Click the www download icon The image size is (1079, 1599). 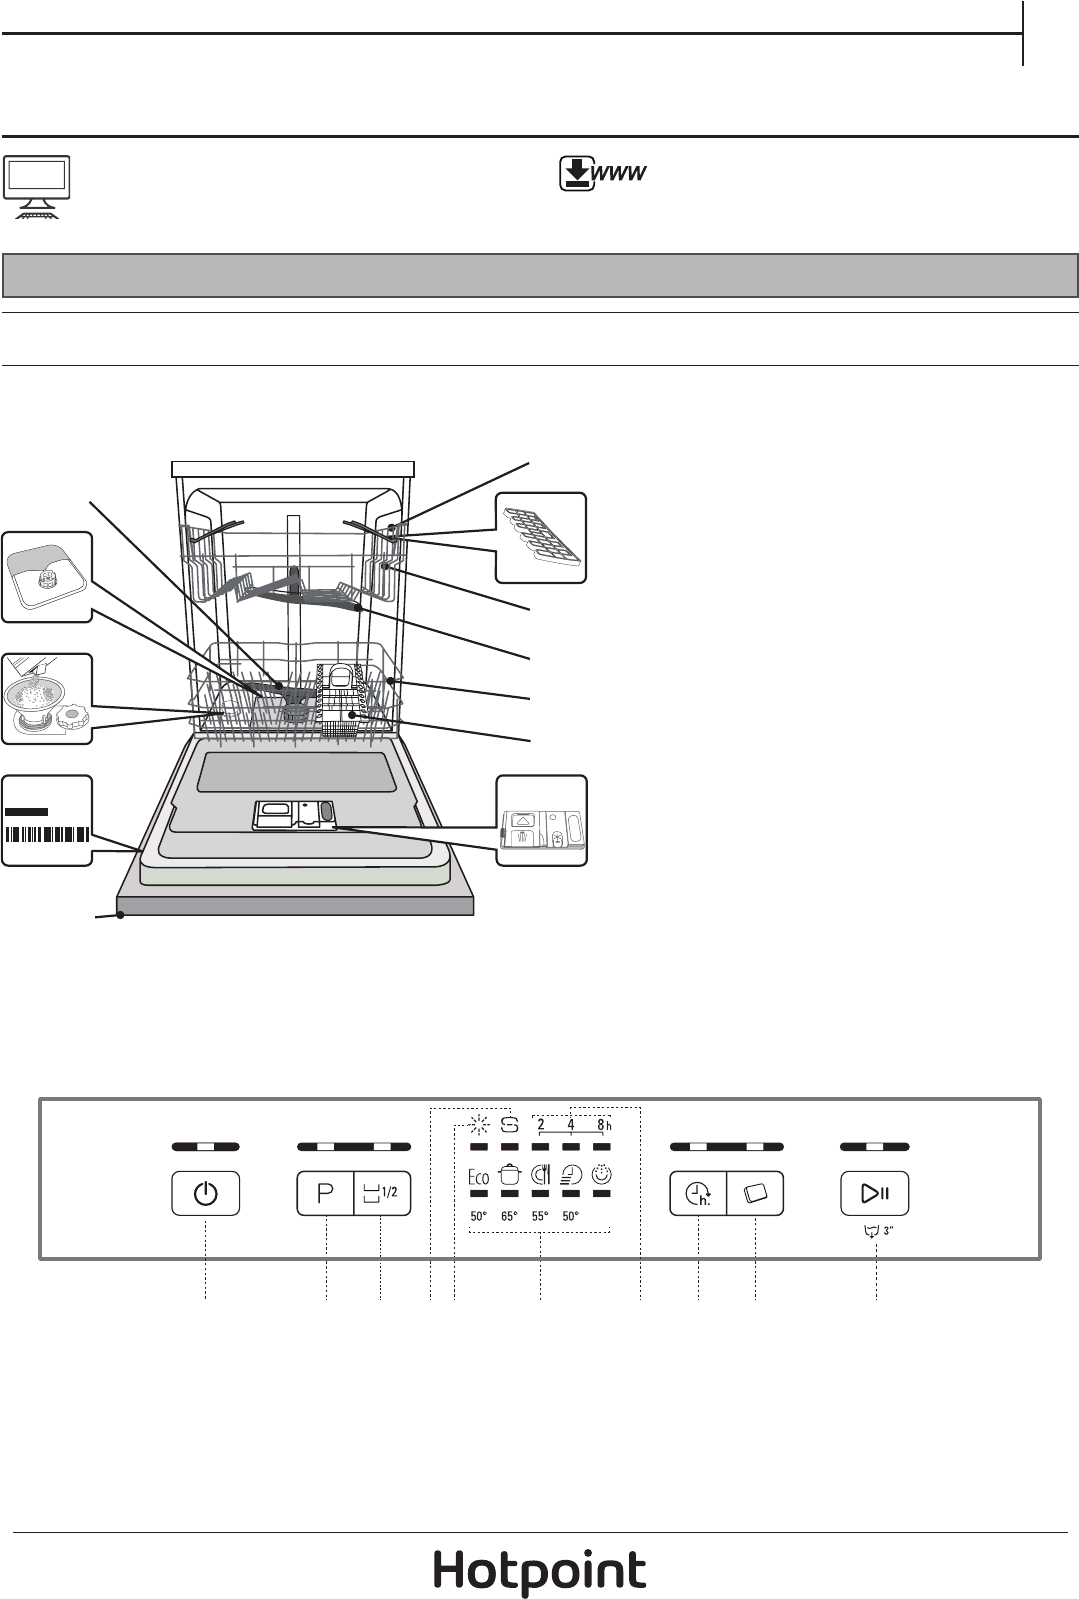(x=602, y=175)
